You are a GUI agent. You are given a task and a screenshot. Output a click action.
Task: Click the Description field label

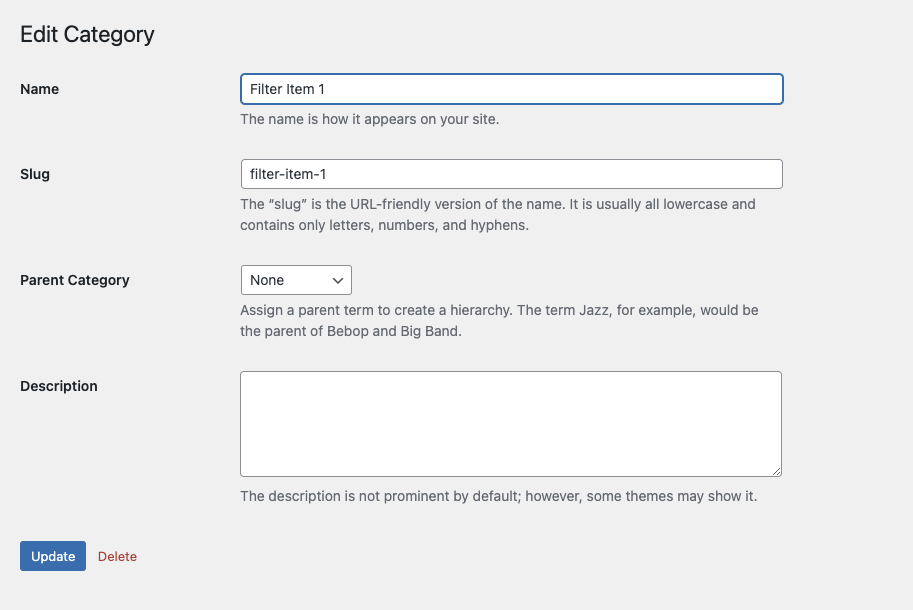(59, 386)
